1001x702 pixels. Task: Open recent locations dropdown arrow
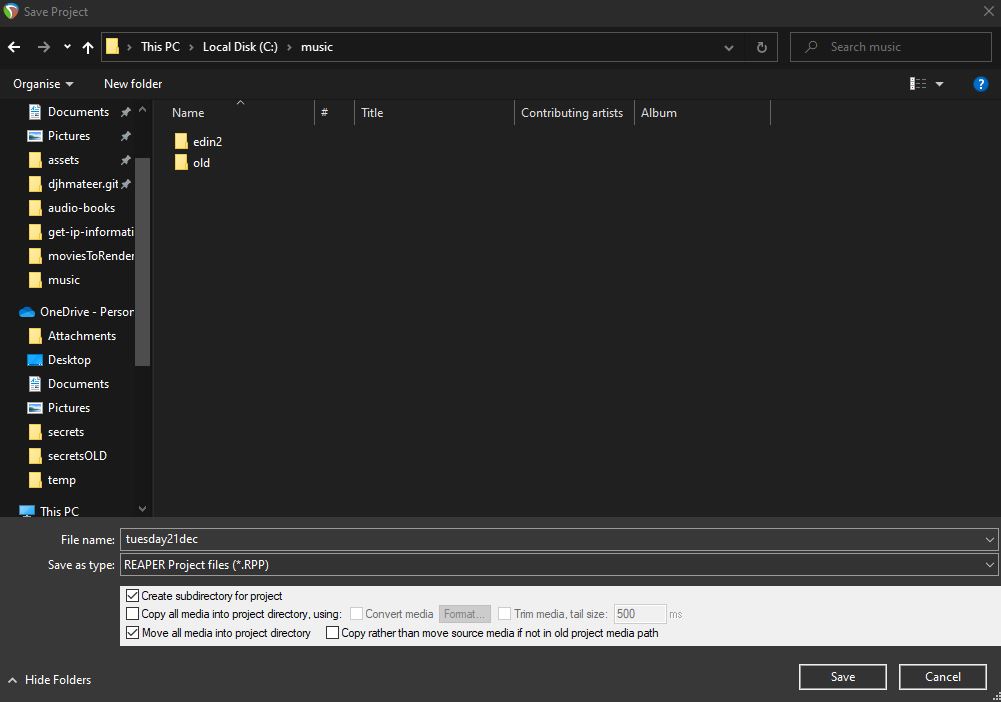67,47
